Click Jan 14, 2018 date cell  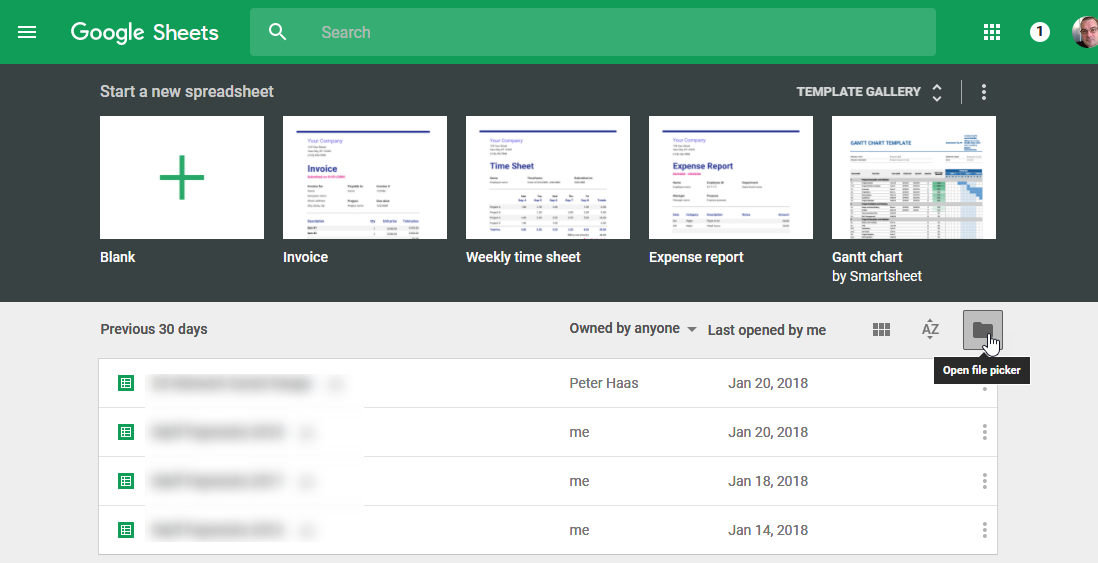pyautogui.click(x=767, y=530)
